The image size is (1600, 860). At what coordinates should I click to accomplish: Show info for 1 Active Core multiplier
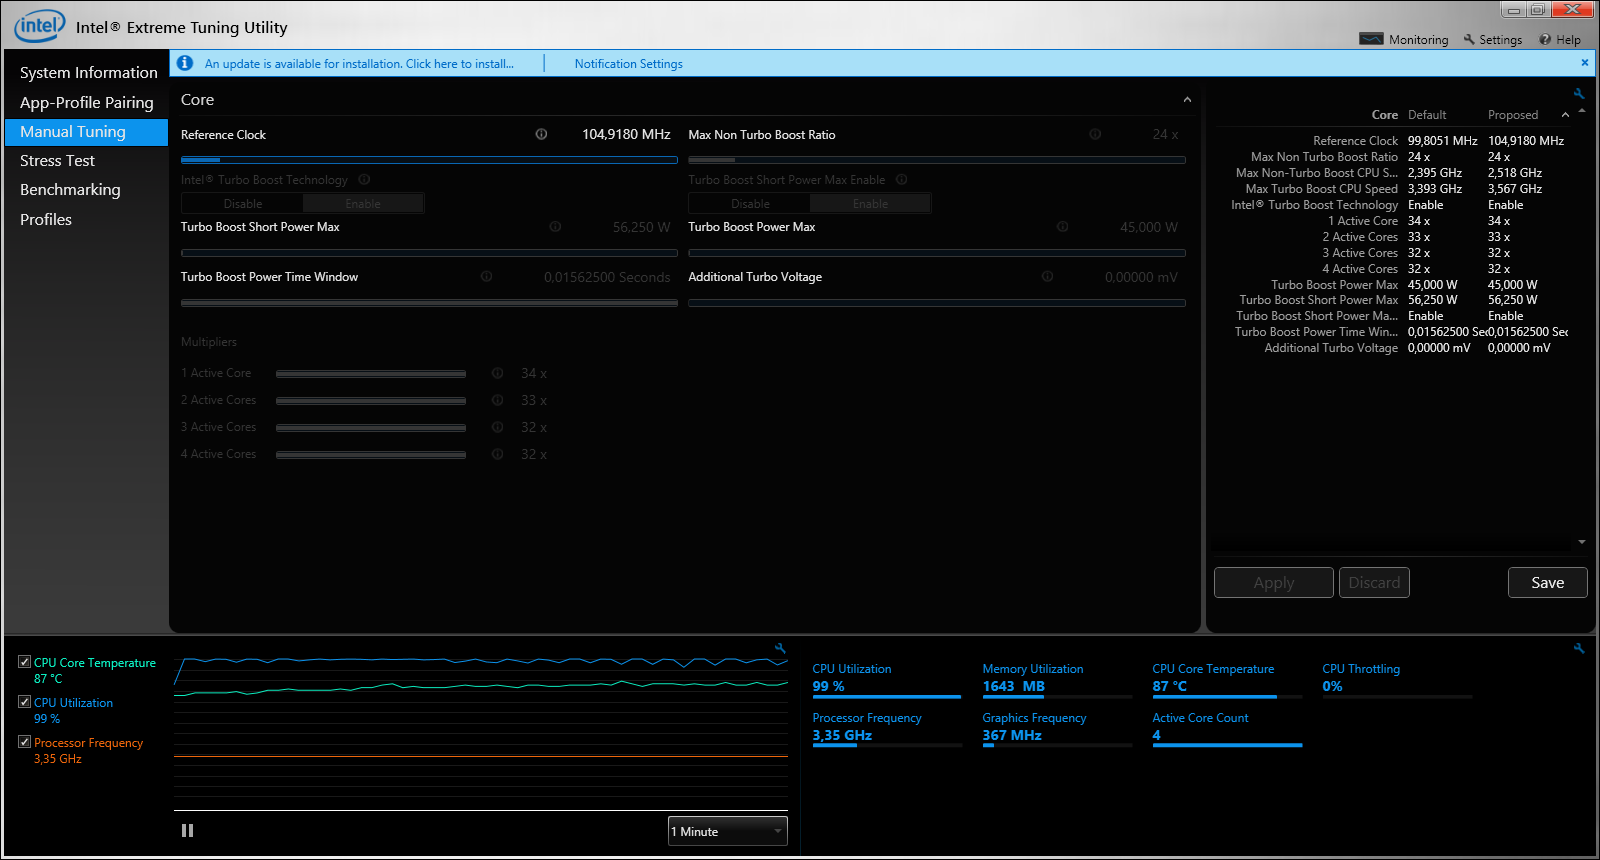[497, 373]
